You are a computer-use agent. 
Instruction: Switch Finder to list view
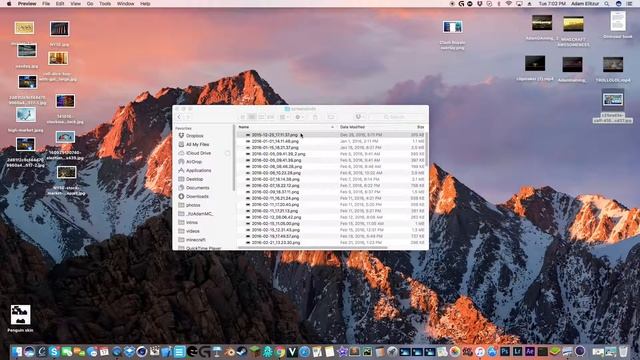(x=252, y=117)
